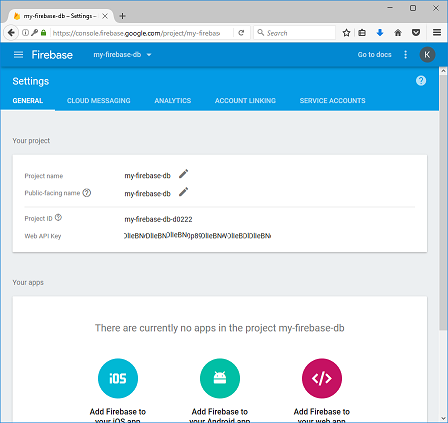Open the Service Accounts tab
Image resolution: width=448 pixels, height=423 pixels.
pyautogui.click(x=332, y=101)
